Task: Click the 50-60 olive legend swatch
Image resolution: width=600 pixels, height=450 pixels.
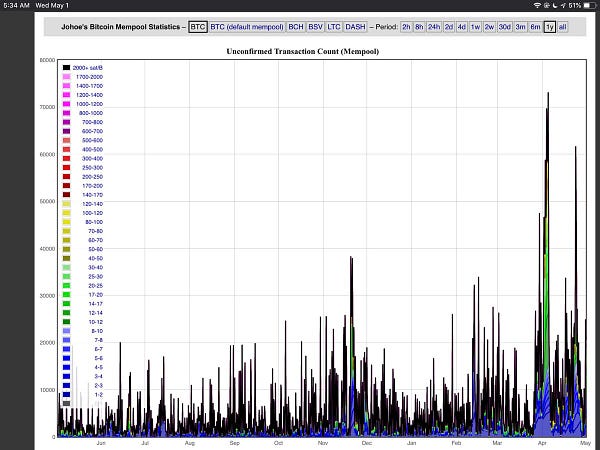Action: point(67,249)
